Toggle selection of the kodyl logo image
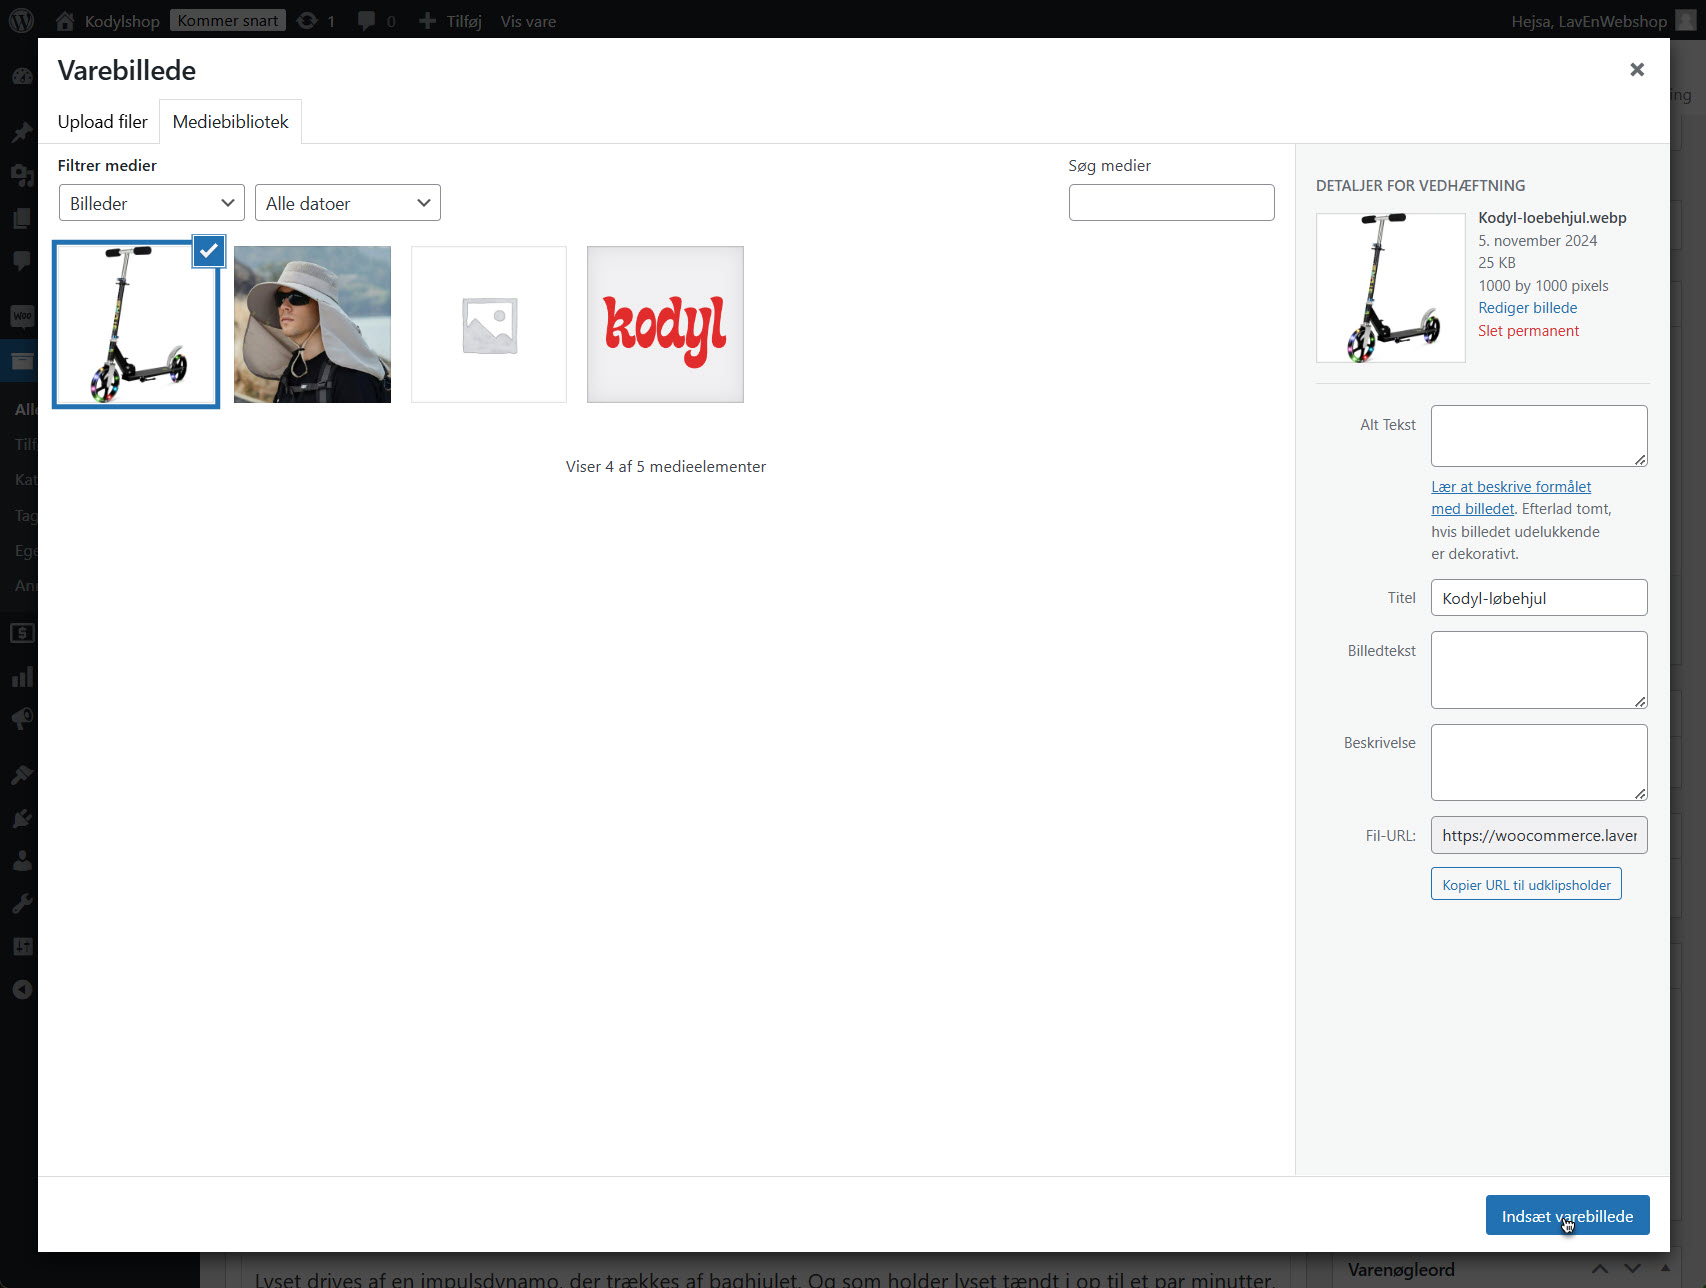1706x1288 pixels. coord(665,323)
